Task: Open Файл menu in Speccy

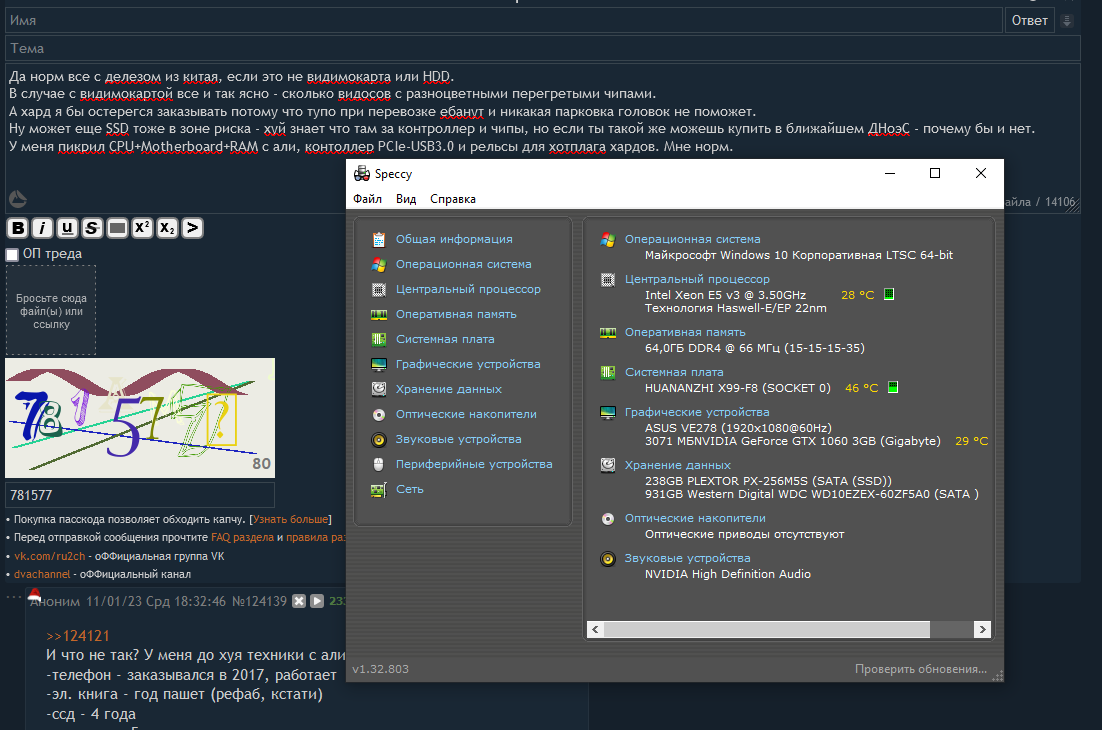Action: pos(368,199)
